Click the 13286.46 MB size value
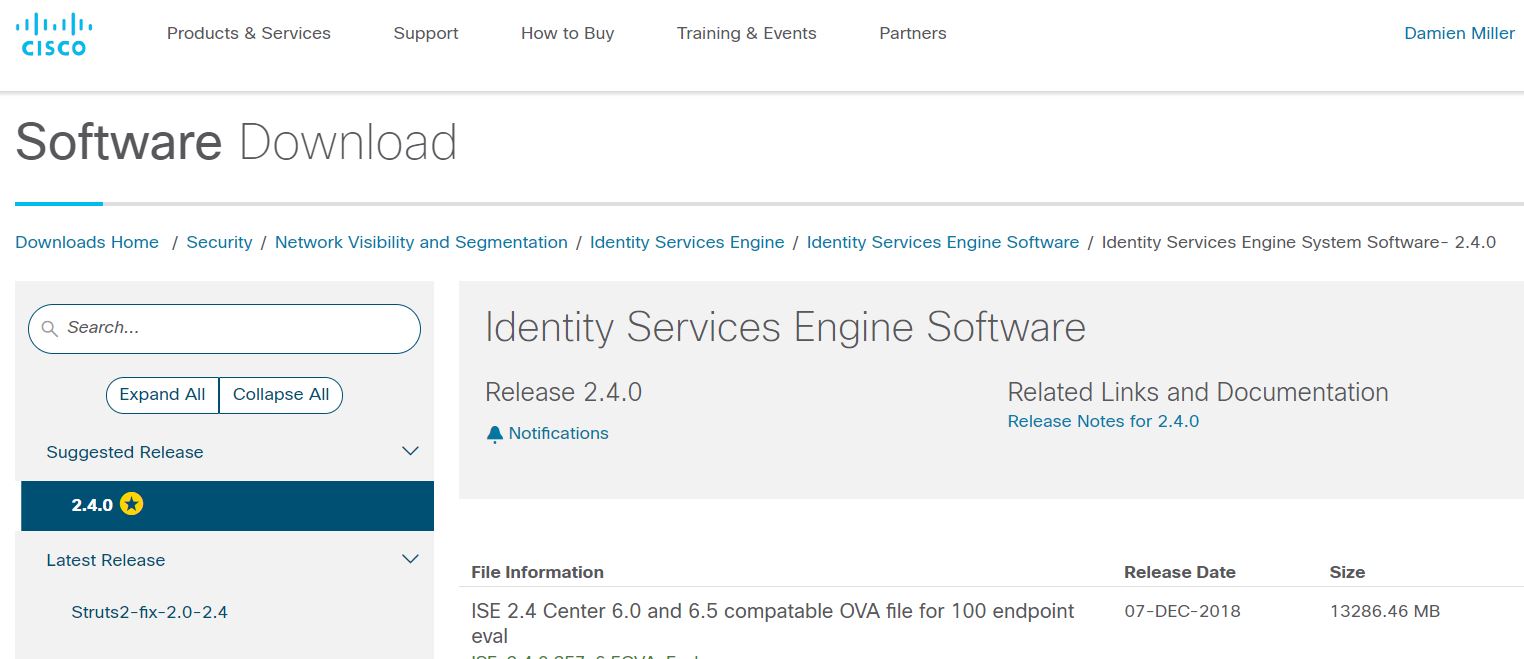This screenshot has width=1524, height=659. point(1385,611)
